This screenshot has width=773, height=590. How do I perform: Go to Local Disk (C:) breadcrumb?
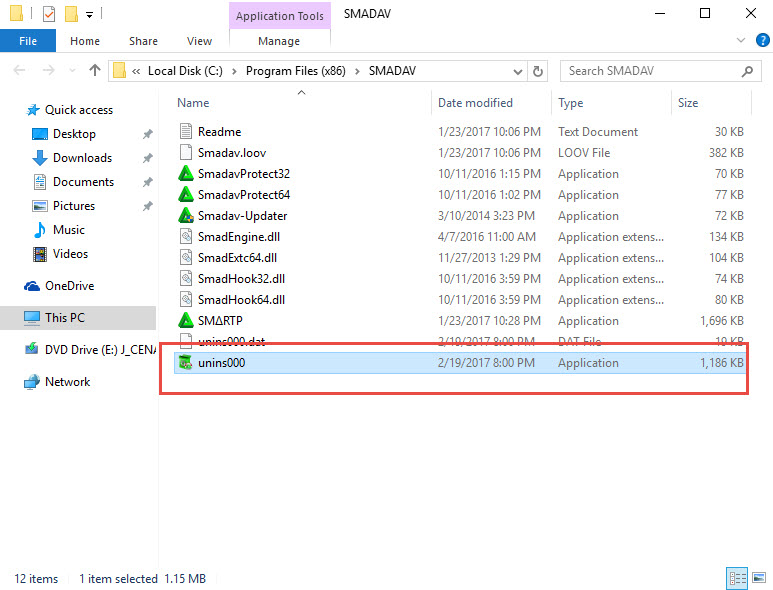point(185,71)
